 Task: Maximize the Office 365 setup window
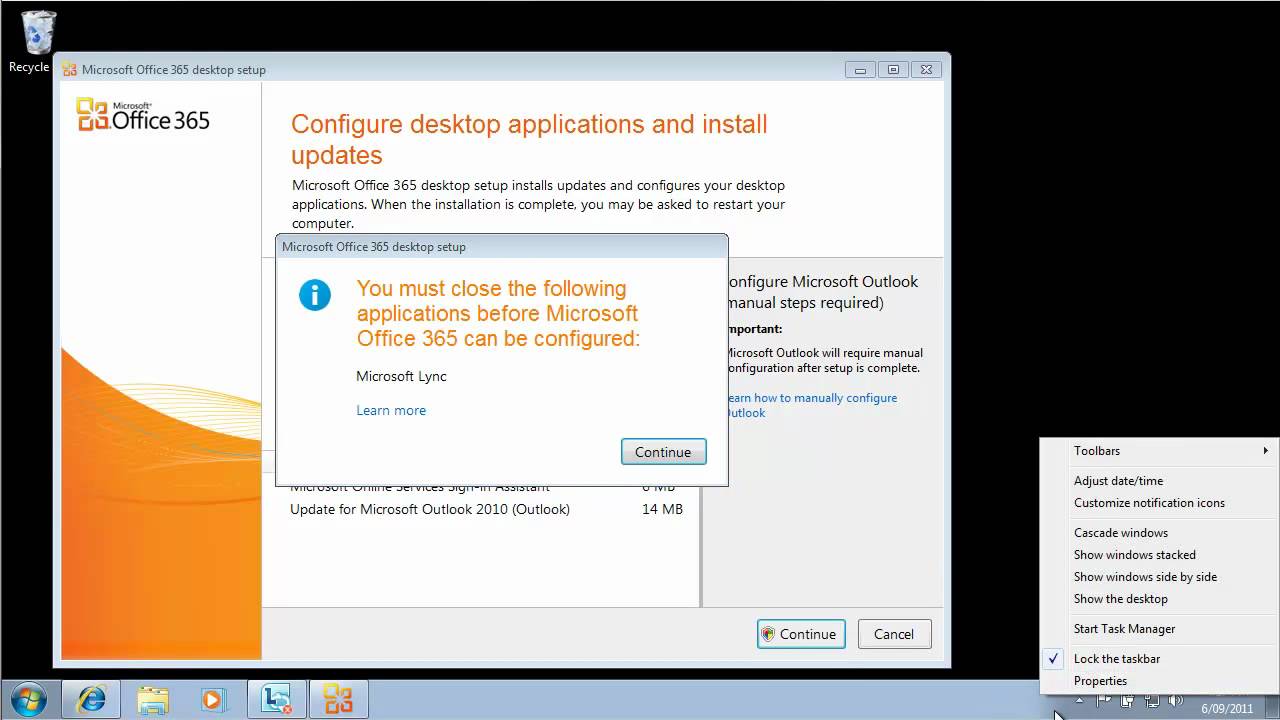pyautogui.click(x=893, y=70)
